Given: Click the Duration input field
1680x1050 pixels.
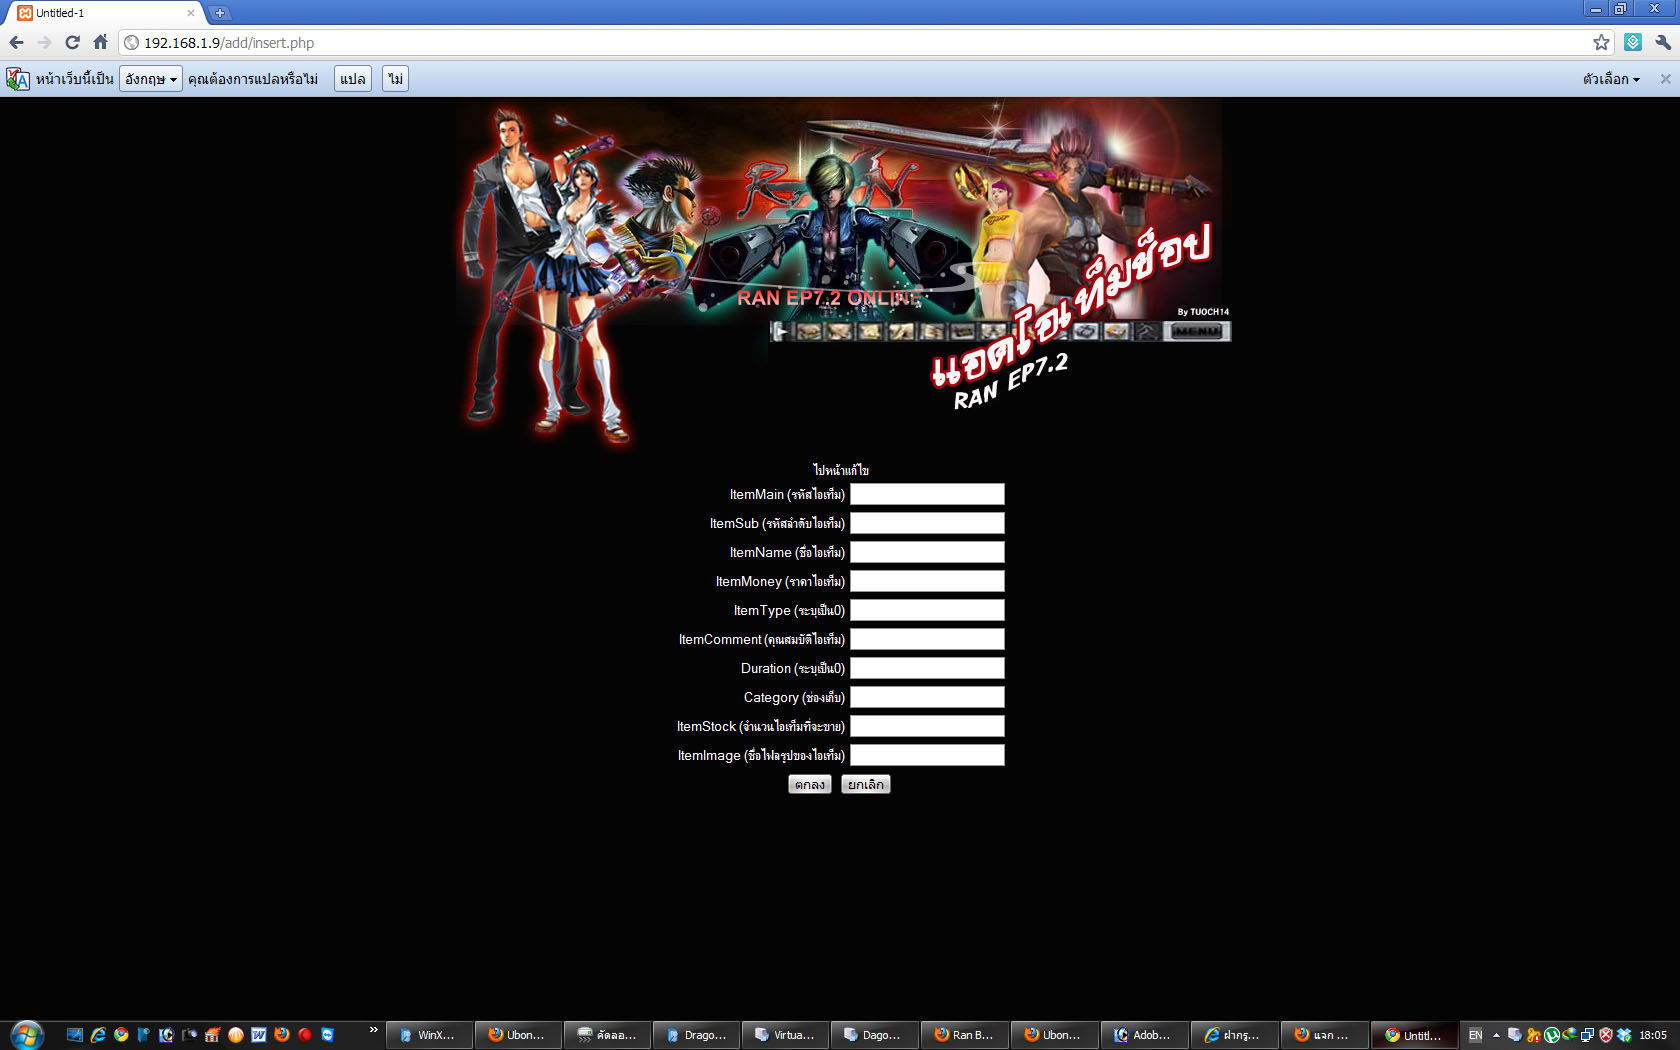Looking at the screenshot, I should [927, 668].
